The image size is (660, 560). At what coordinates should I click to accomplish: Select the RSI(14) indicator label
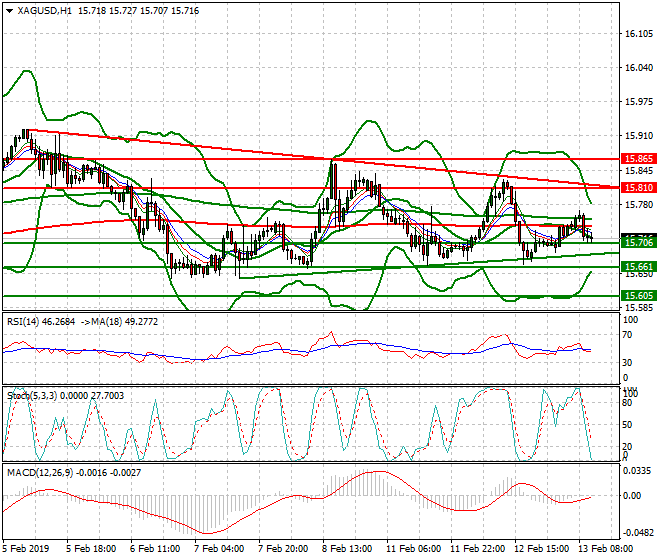coord(23,322)
